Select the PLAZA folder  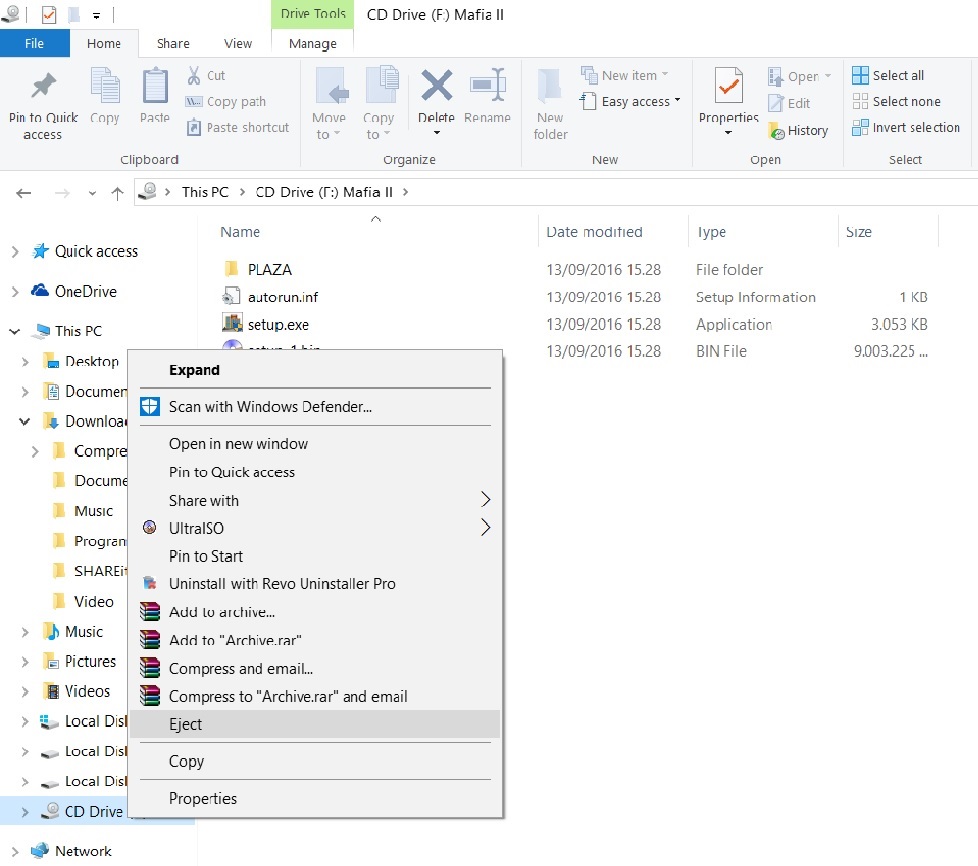[269, 270]
